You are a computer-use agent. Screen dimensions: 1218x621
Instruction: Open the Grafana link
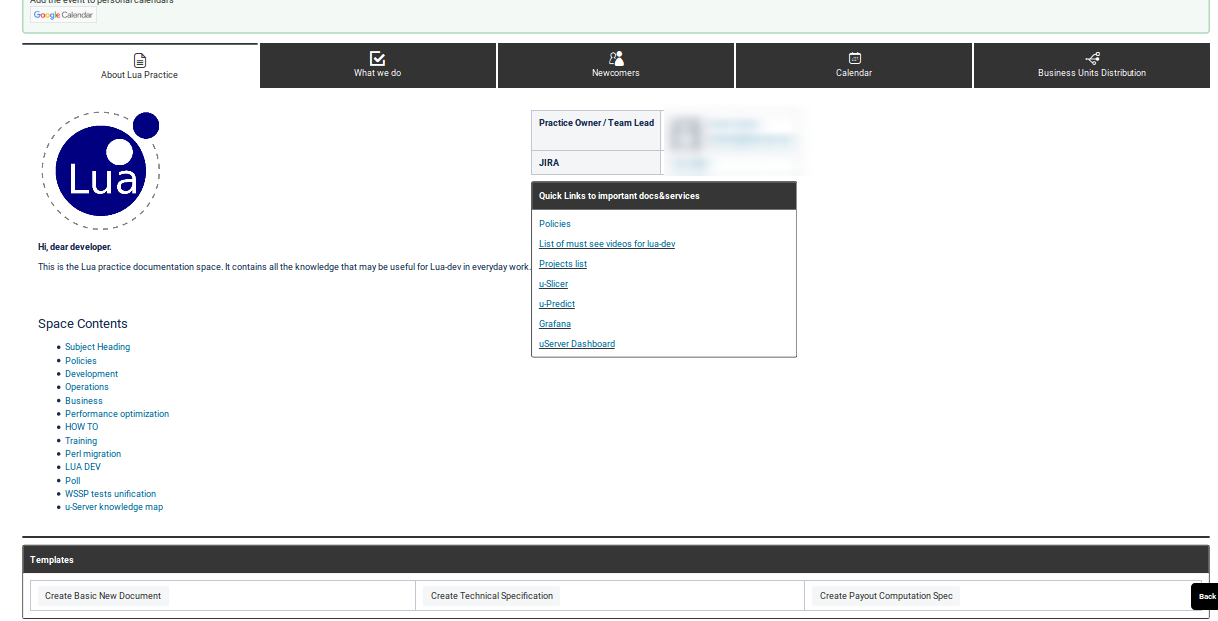[x=555, y=324]
